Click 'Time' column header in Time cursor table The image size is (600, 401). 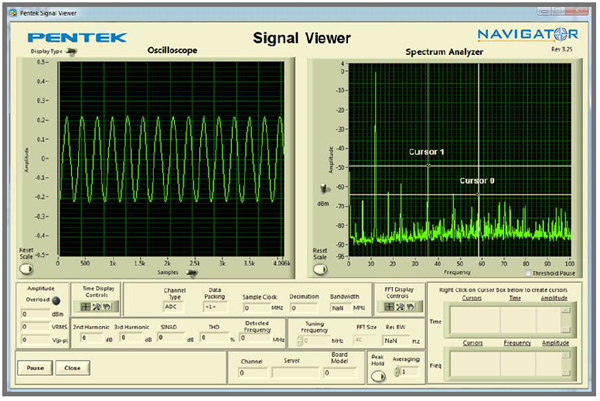pyautogui.click(x=515, y=298)
